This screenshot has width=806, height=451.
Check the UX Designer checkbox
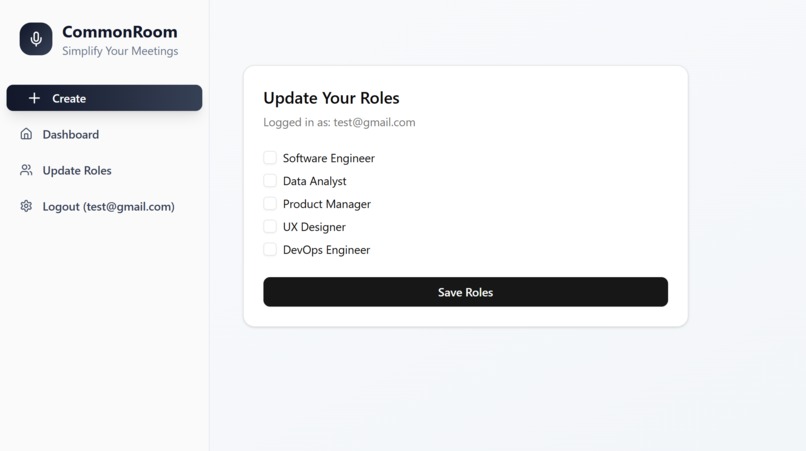(270, 226)
